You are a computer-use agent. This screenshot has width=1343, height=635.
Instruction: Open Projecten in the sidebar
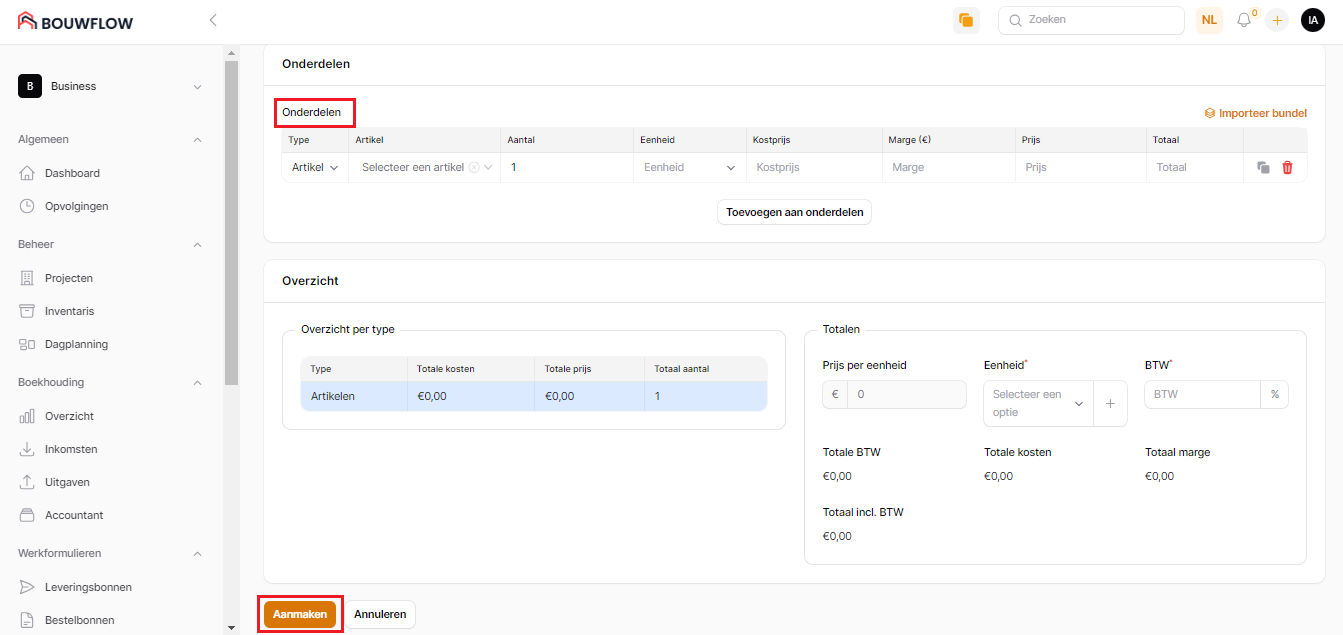[69, 278]
